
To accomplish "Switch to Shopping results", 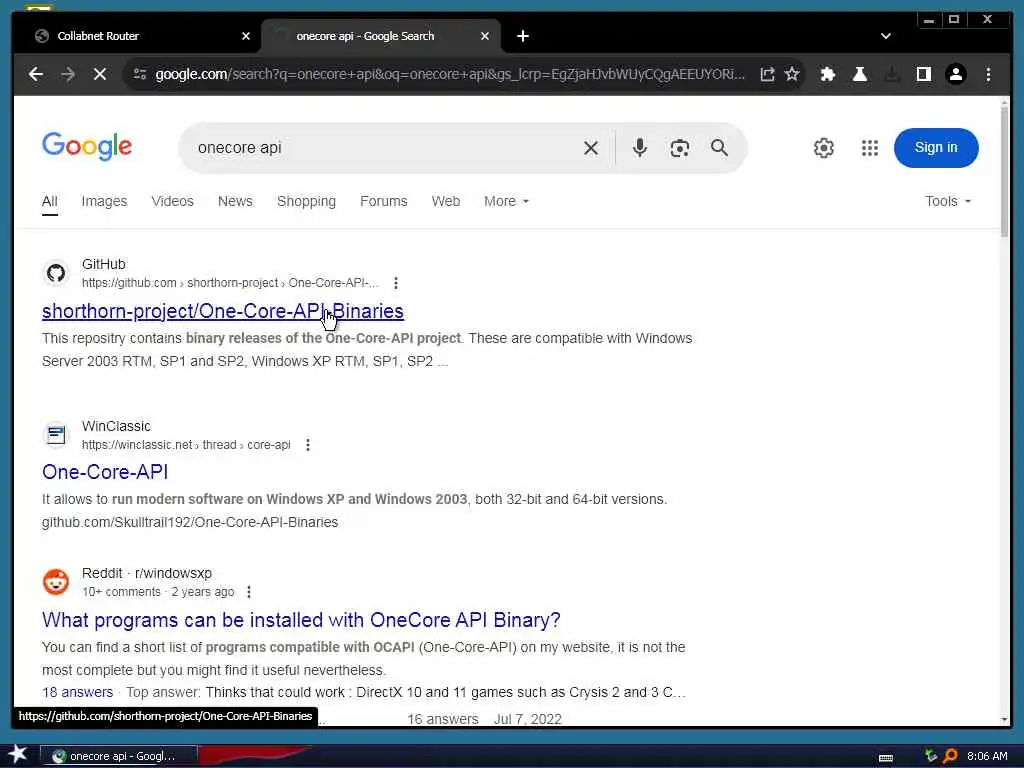I will 306,202.
